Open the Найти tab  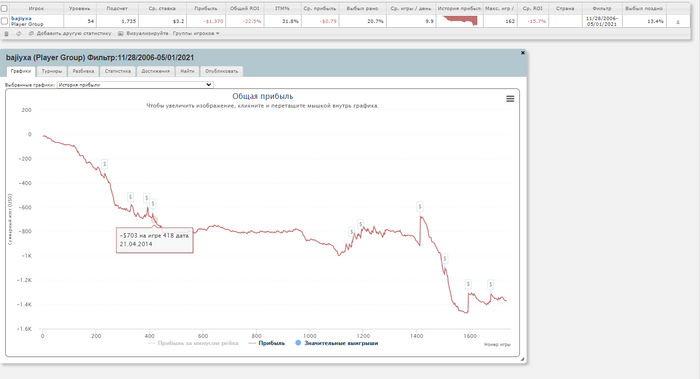188,71
